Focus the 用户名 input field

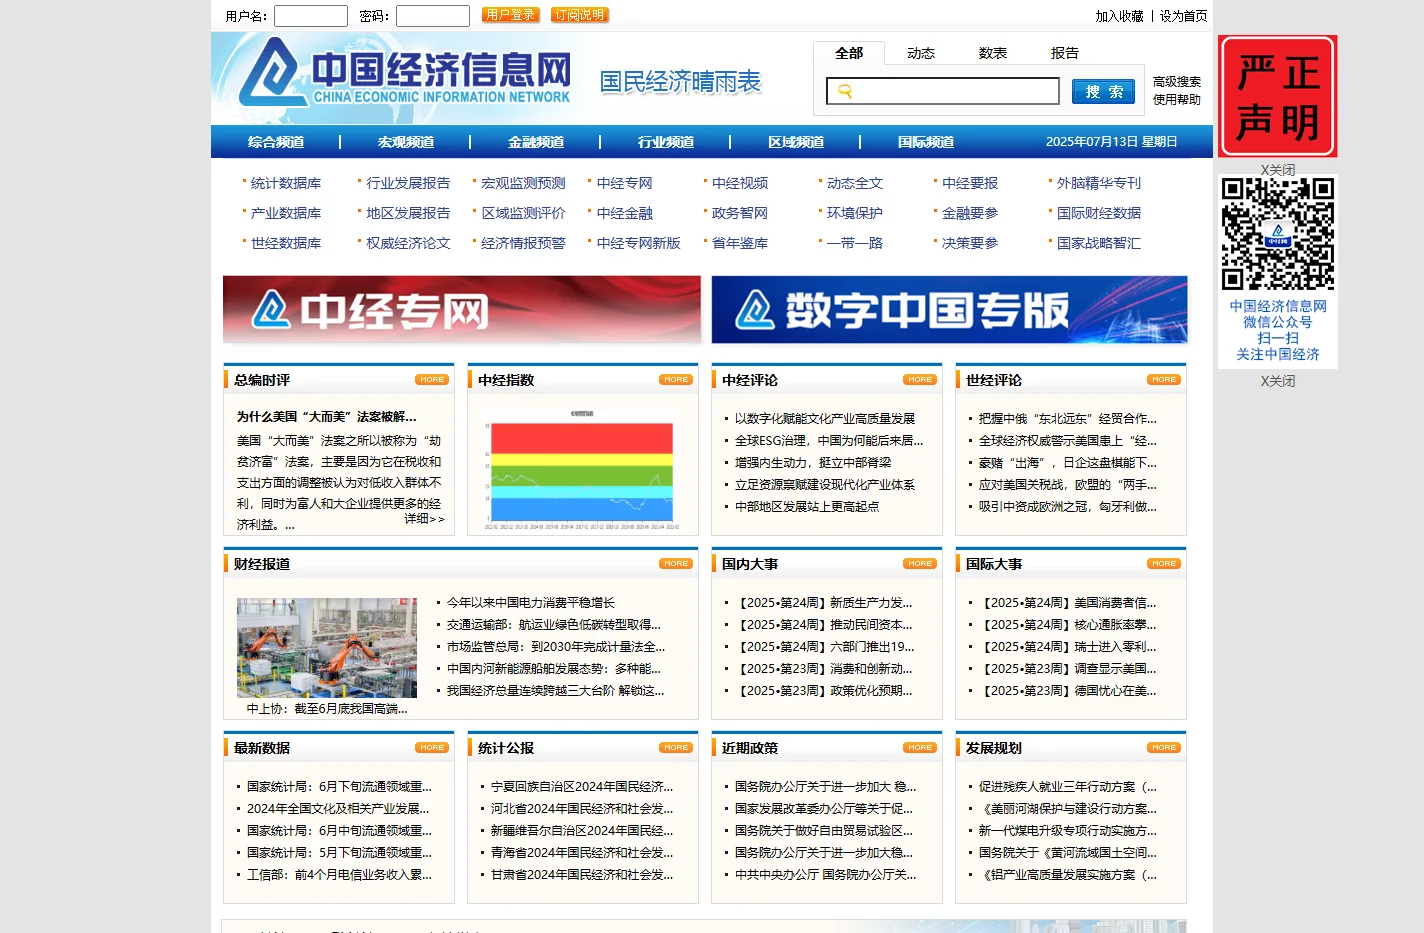[311, 16]
